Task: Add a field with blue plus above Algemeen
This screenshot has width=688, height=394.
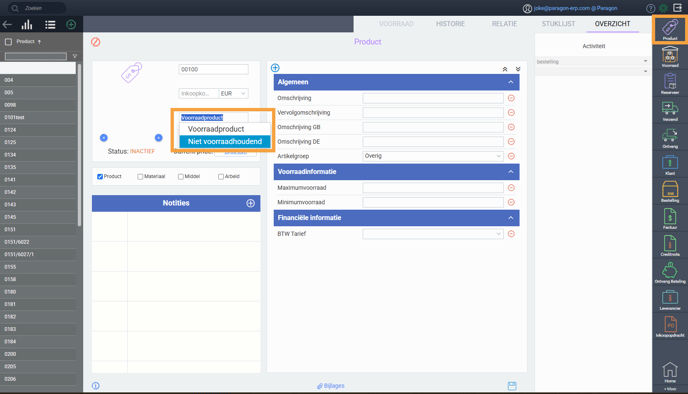Action: [x=275, y=68]
